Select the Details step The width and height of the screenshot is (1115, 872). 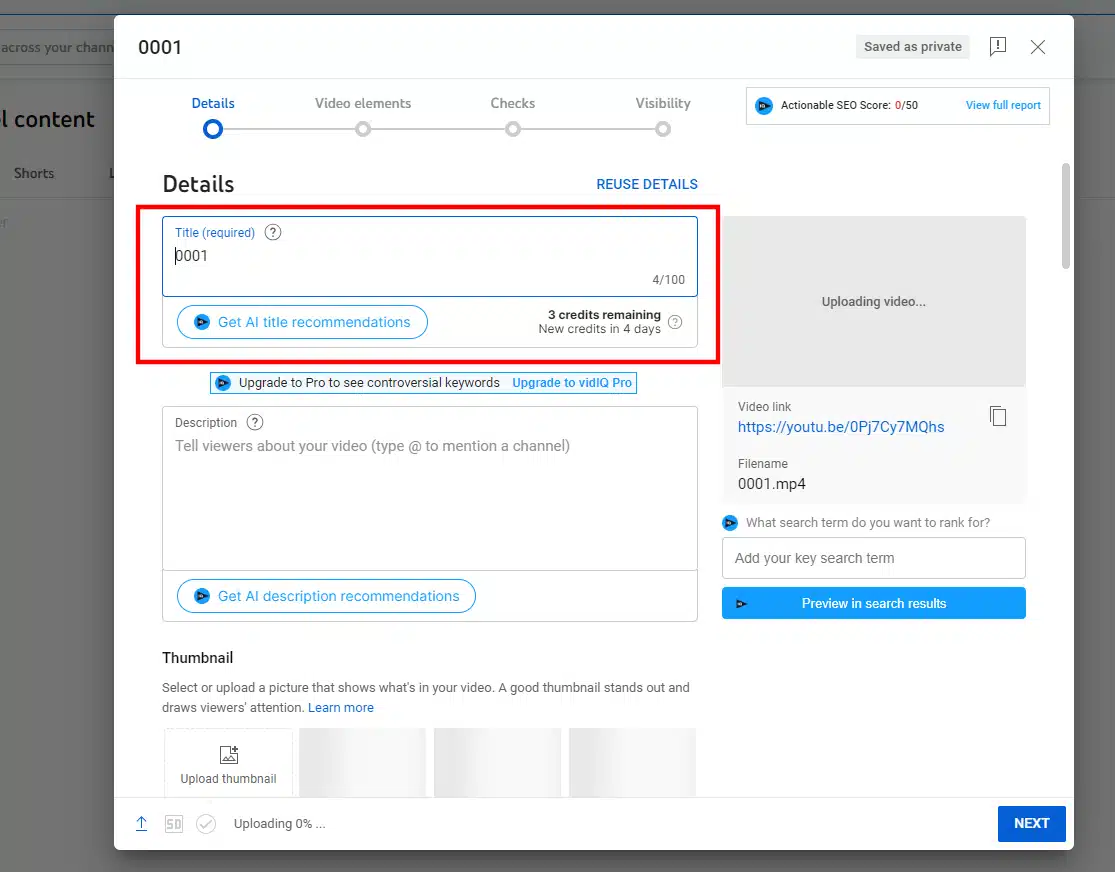click(212, 128)
